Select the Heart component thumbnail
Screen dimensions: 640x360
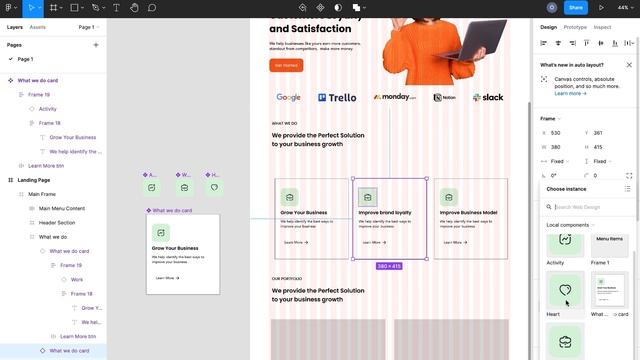(565, 291)
